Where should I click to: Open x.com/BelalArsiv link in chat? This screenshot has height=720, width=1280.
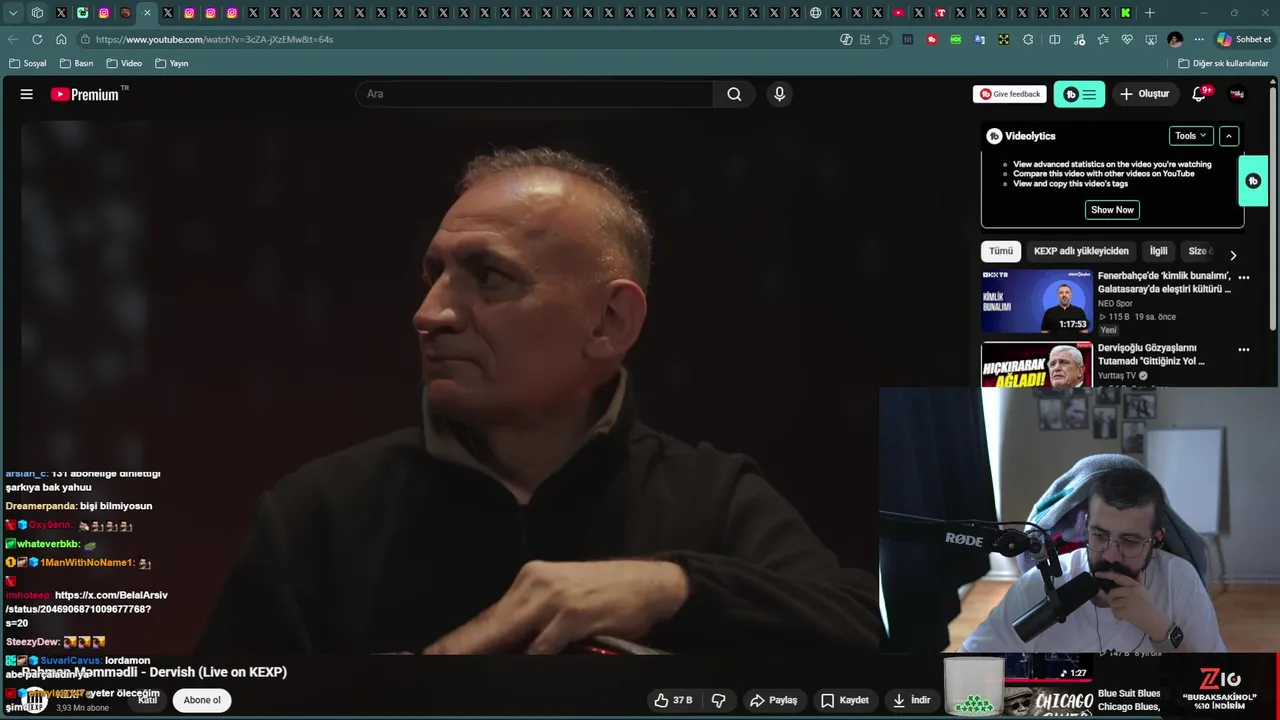[x=86, y=609]
